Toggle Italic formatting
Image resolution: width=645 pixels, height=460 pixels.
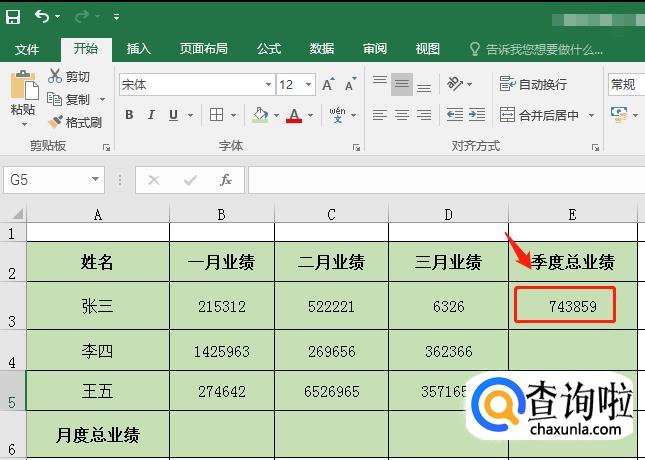click(x=153, y=115)
